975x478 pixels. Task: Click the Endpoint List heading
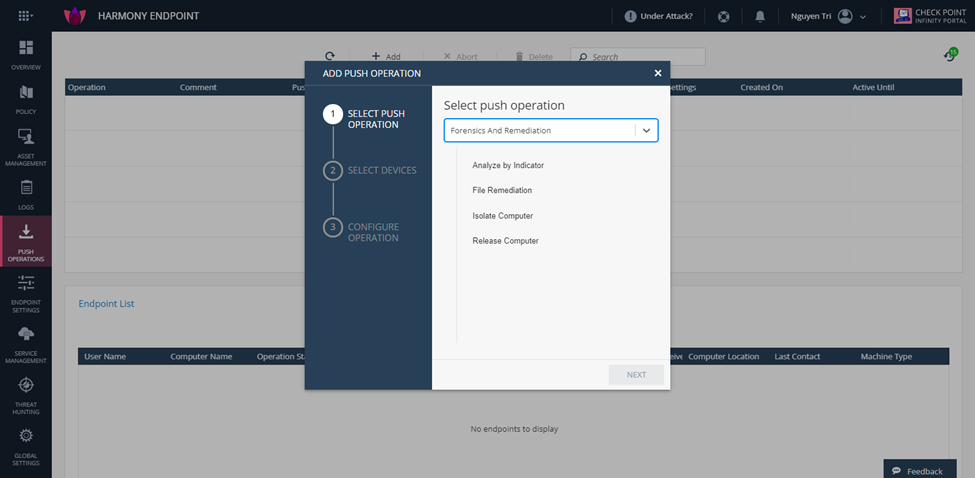(106, 304)
